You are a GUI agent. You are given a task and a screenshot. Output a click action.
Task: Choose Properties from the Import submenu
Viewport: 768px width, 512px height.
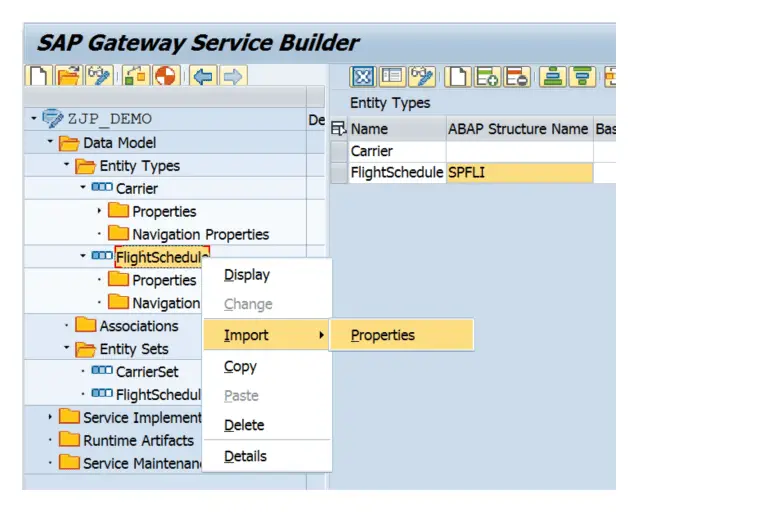click(382, 336)
